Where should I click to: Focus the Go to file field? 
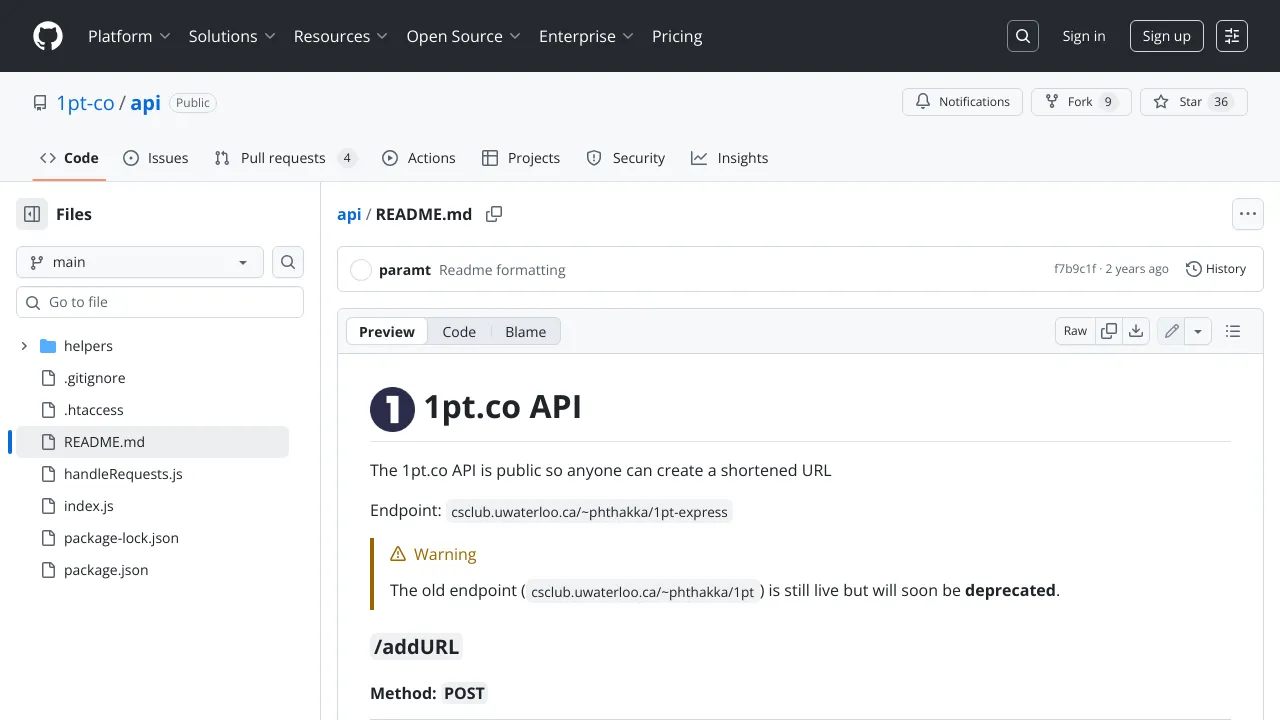(x=160, y=302)
